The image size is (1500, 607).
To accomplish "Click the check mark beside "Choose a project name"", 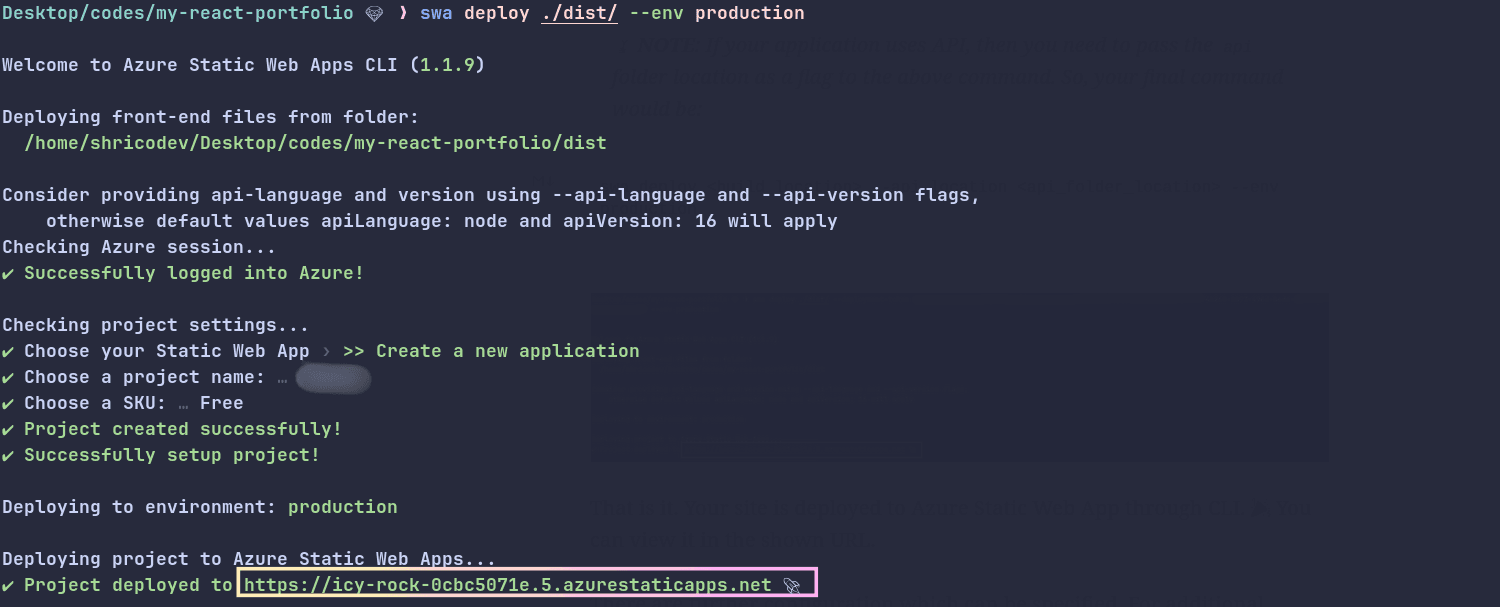I will coord(8,377).
